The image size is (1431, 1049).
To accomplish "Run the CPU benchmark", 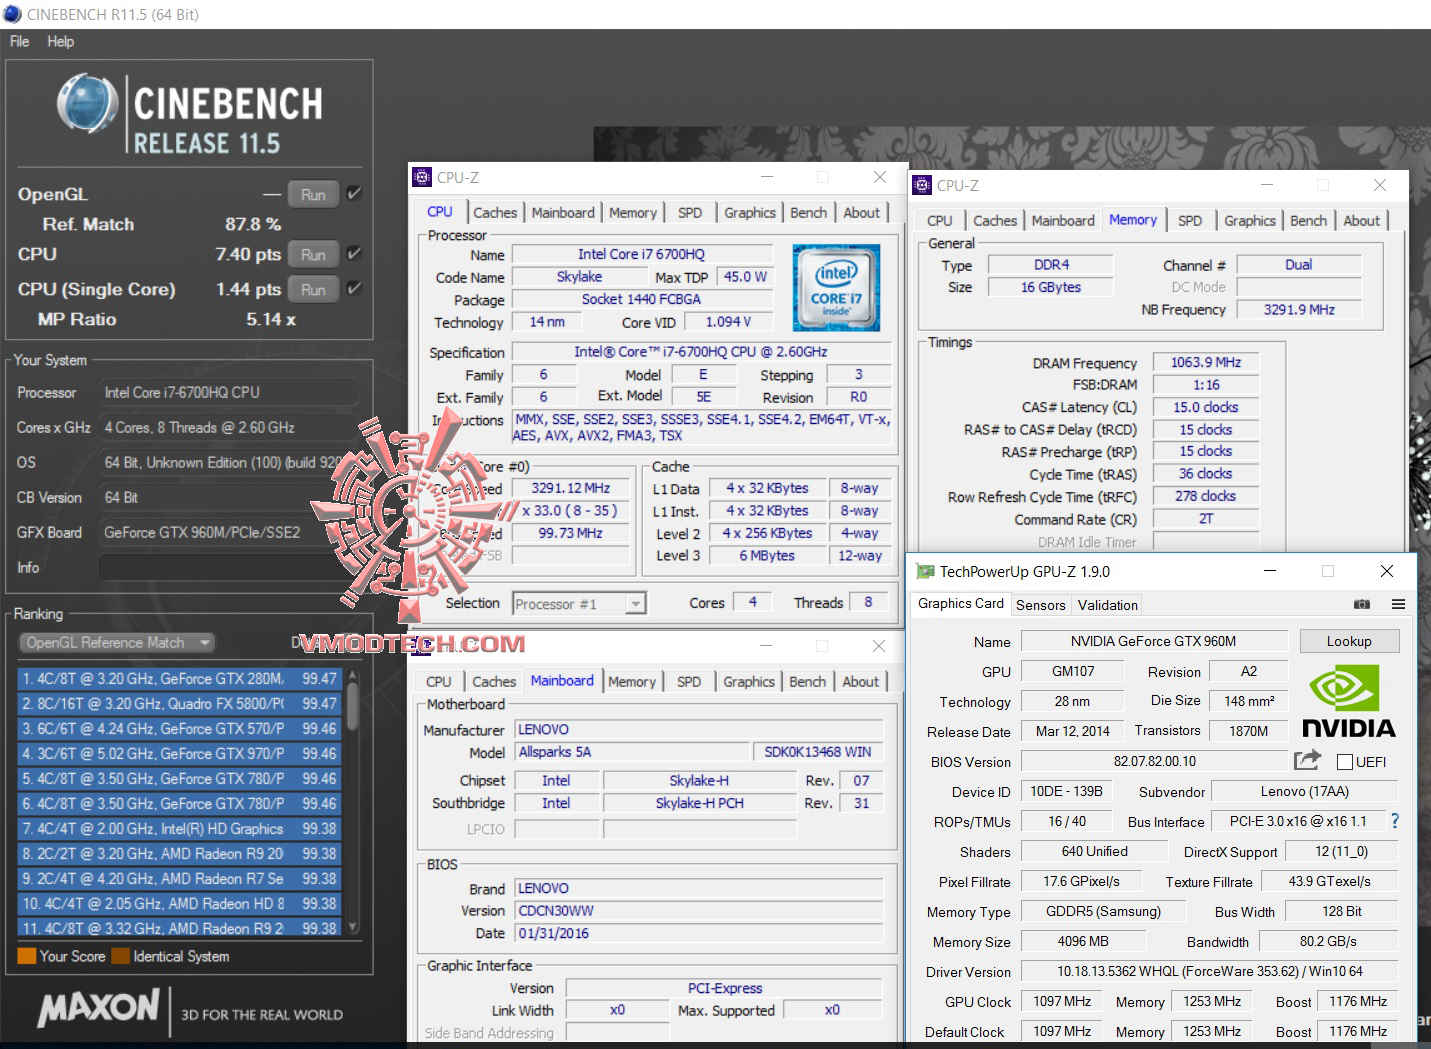I will 313,255.
